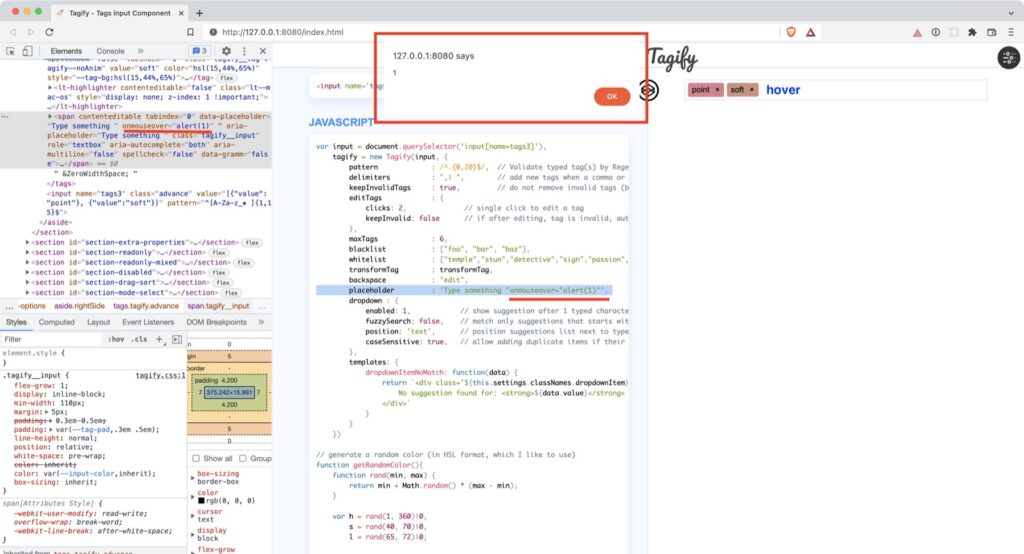Open the Layout sidebar tab

tap(99, 322)
